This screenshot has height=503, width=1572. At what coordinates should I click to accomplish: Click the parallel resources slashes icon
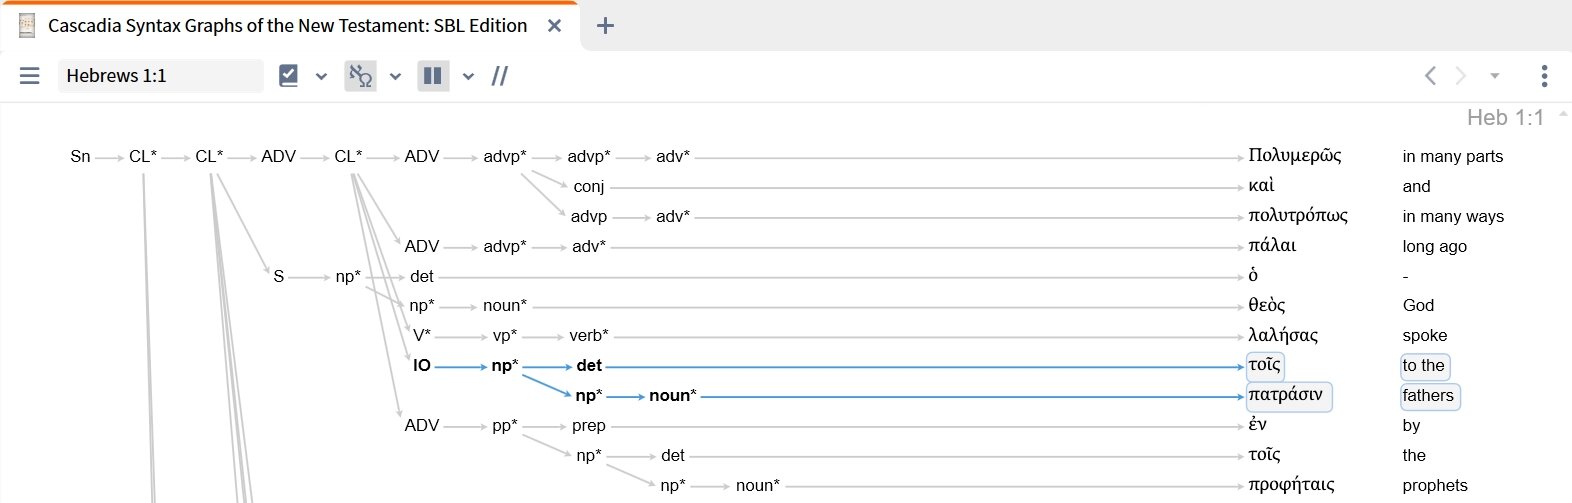(500, 76)
